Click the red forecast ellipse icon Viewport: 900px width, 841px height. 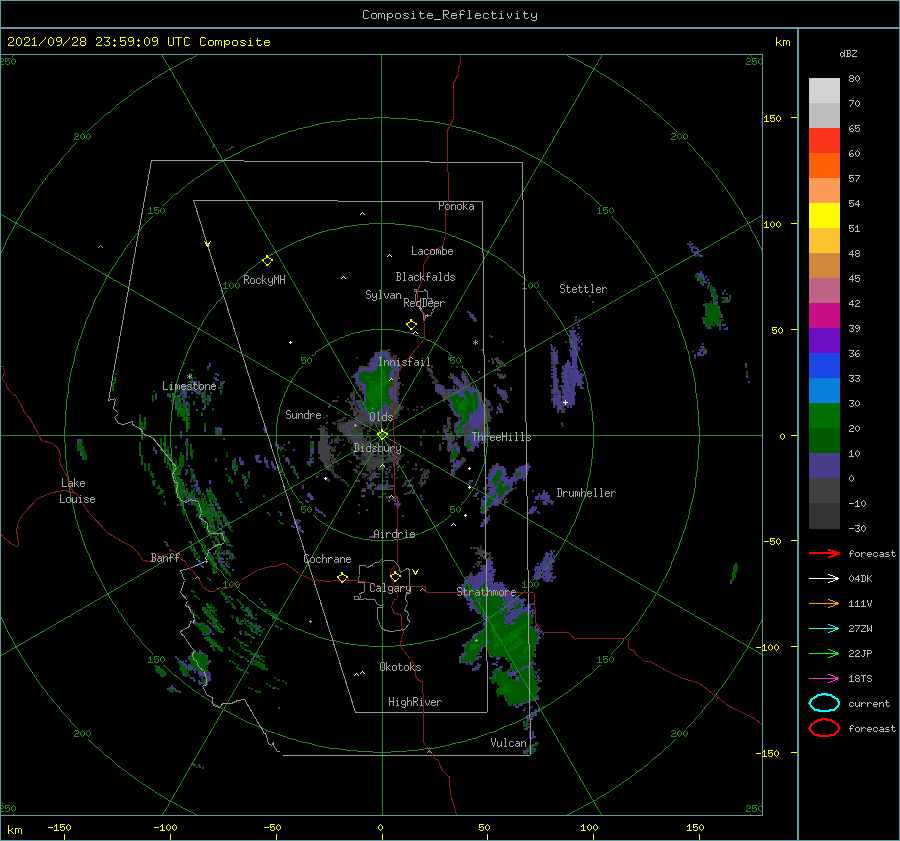(x=824, y=728)
